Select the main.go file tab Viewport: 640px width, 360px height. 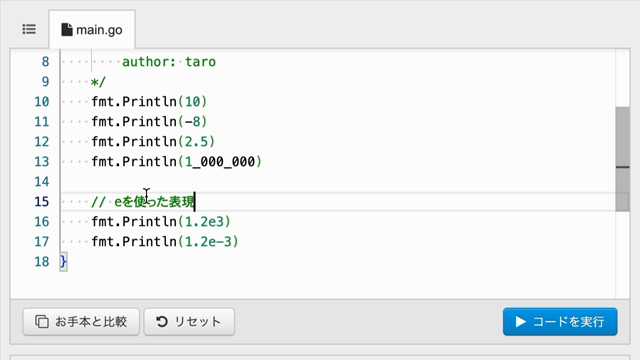92,30
